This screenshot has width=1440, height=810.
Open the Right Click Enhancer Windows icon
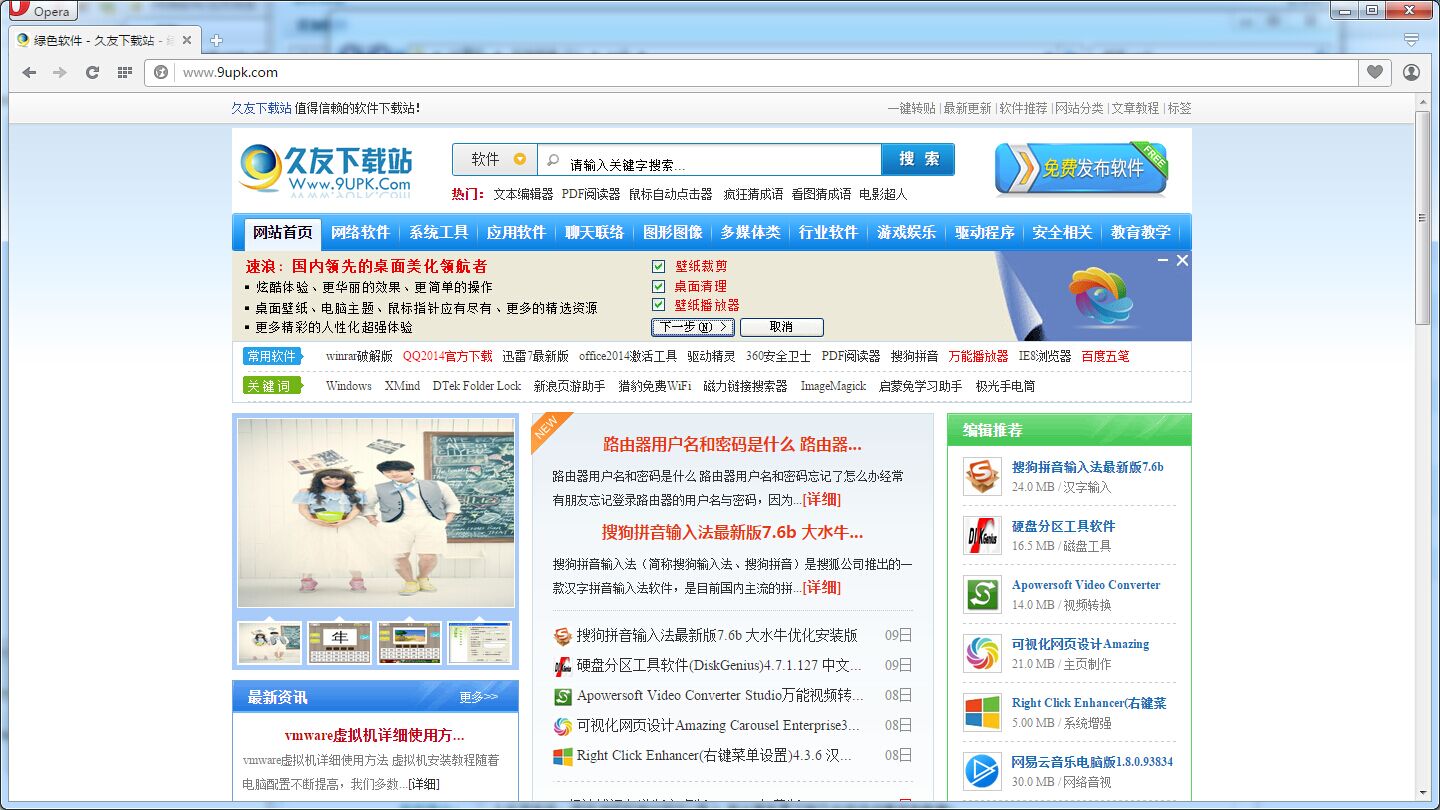tap(982, 713)
